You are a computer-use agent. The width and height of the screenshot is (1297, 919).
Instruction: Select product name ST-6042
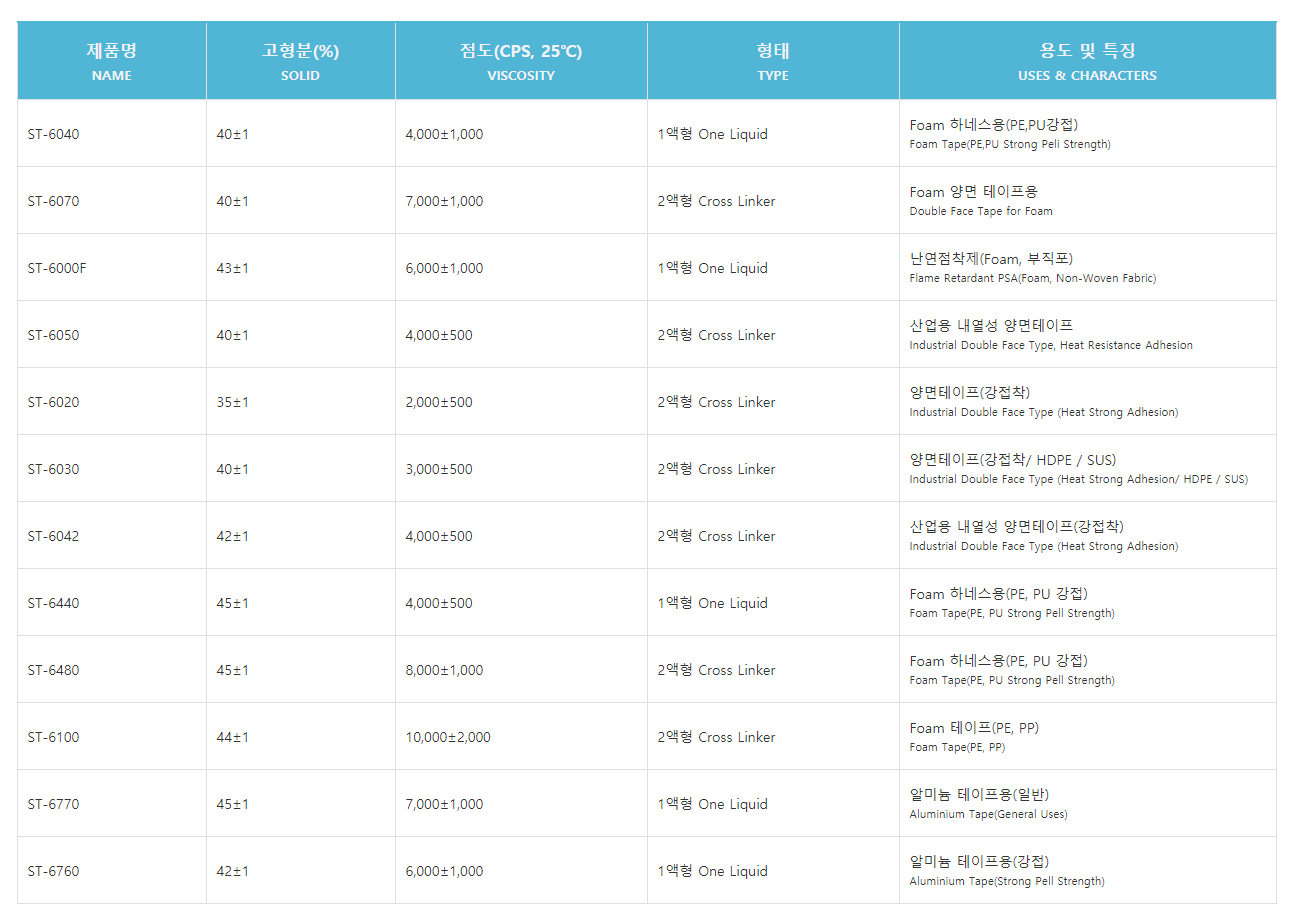pyautogui.click(x=53, y=536)
